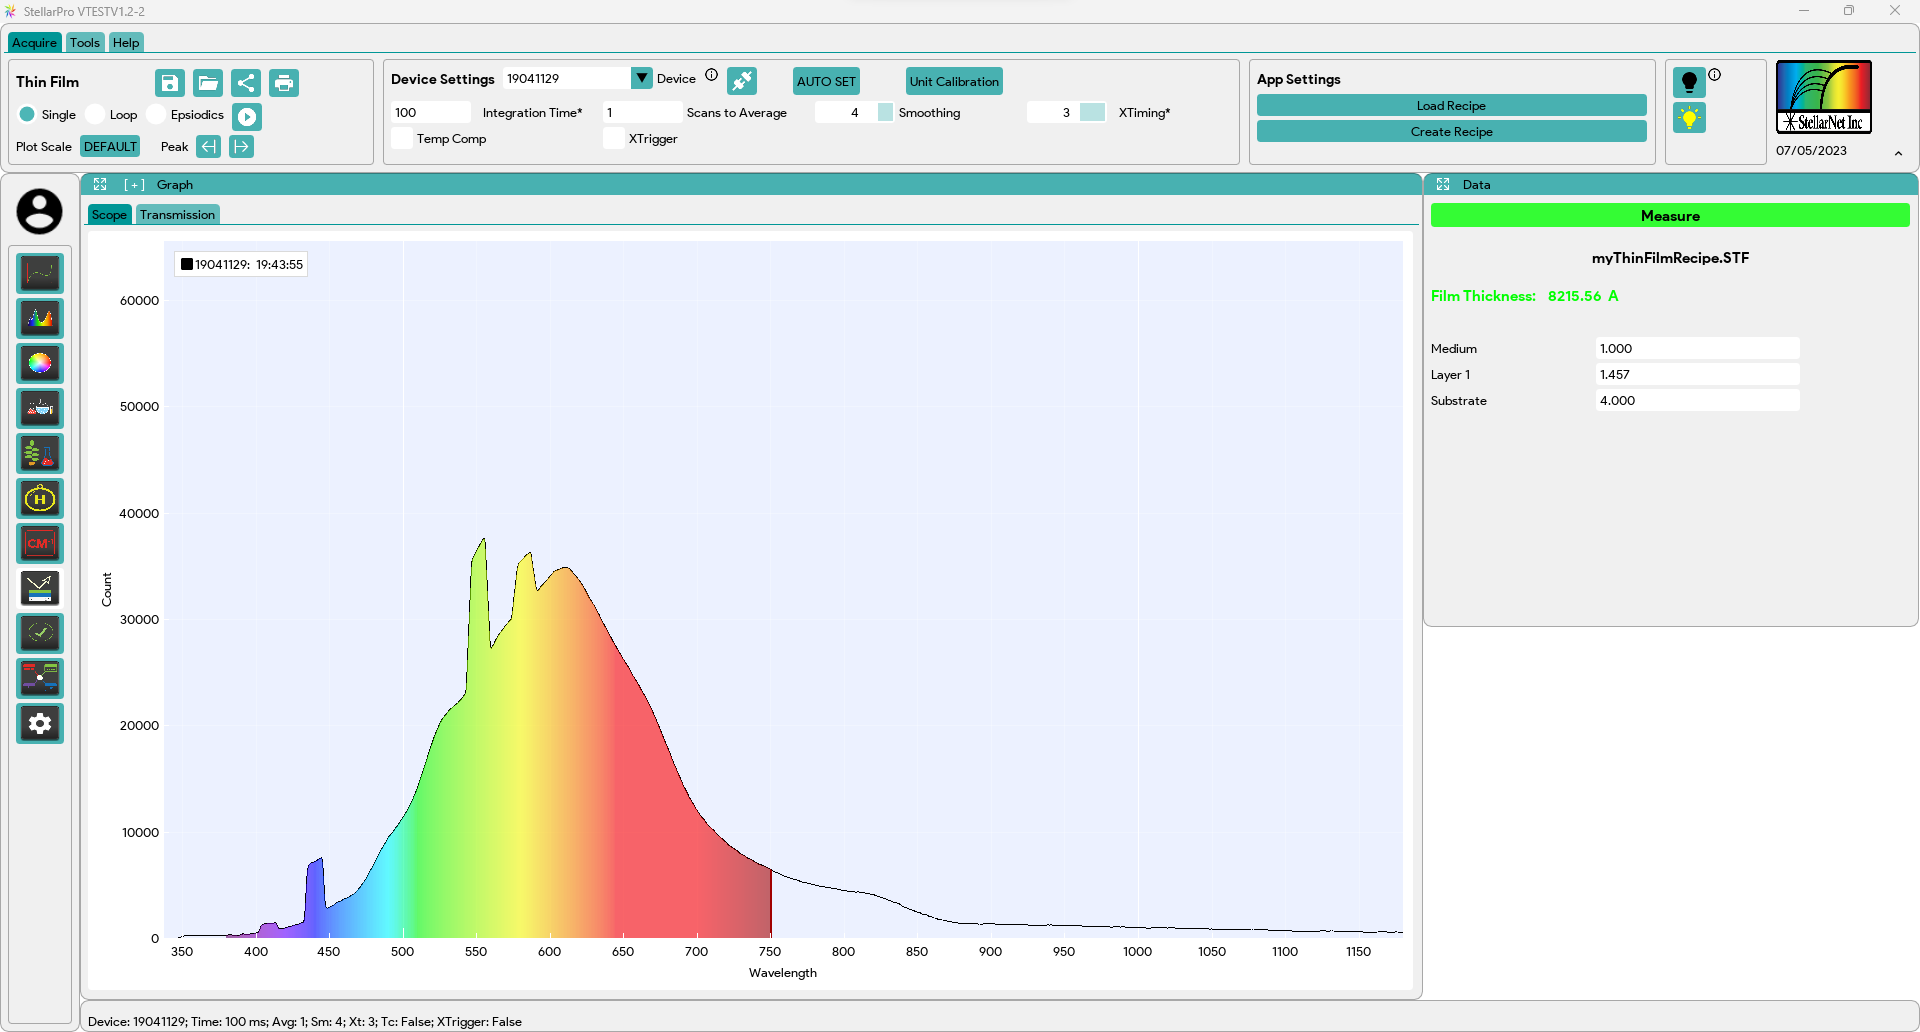Enable the Temp Comp checkbox
The height and width of the screenshot is (1032, 1920).
pos(402,139)
